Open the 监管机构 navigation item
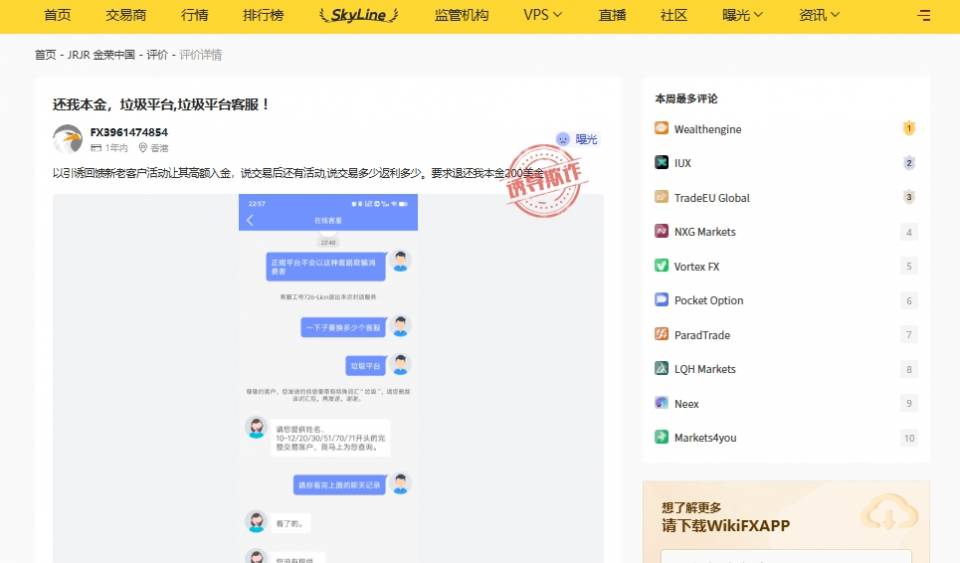 point(462,15)
